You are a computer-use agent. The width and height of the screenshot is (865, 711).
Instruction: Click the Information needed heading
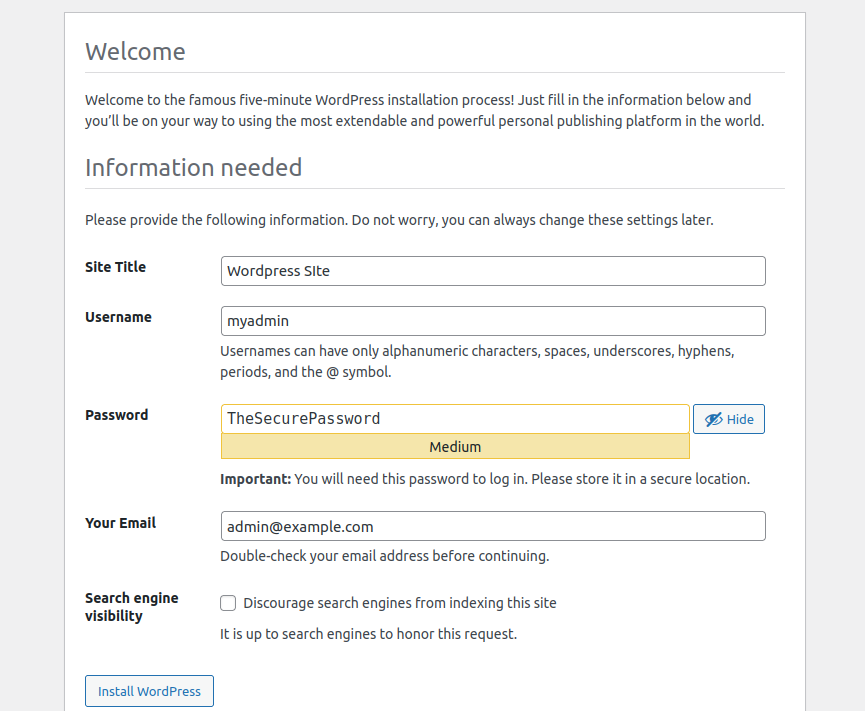(193, 167)
